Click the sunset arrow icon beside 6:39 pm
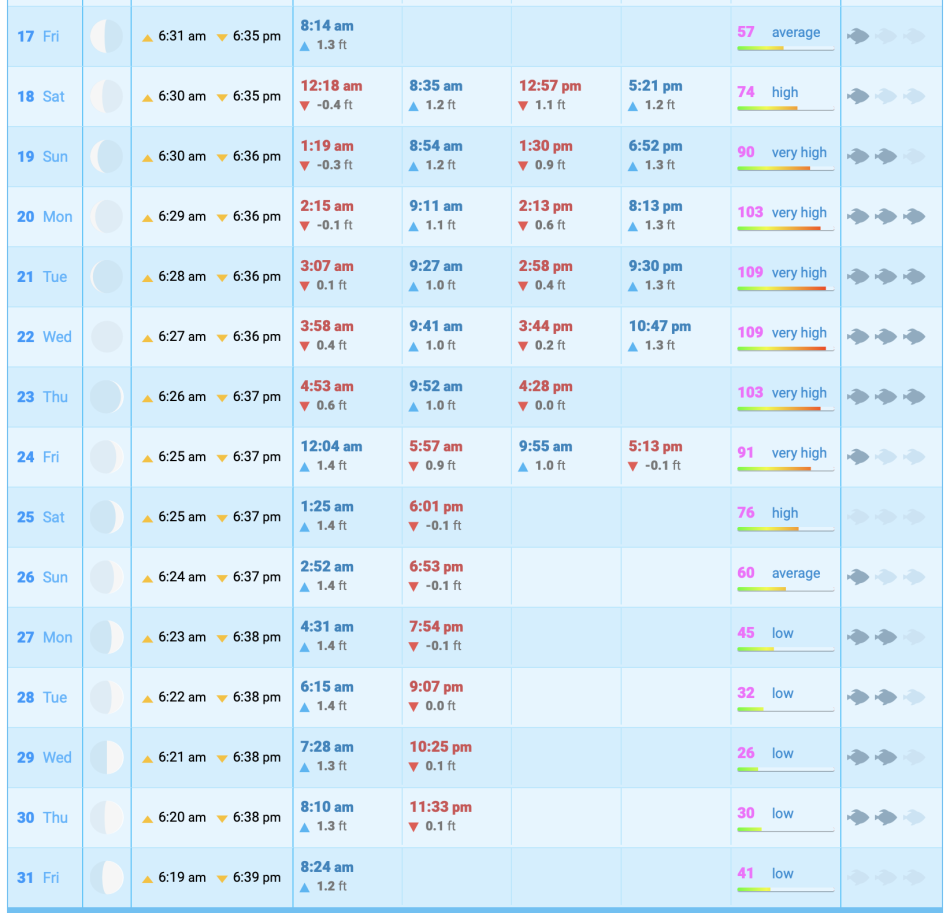 [x=222, y=878]
